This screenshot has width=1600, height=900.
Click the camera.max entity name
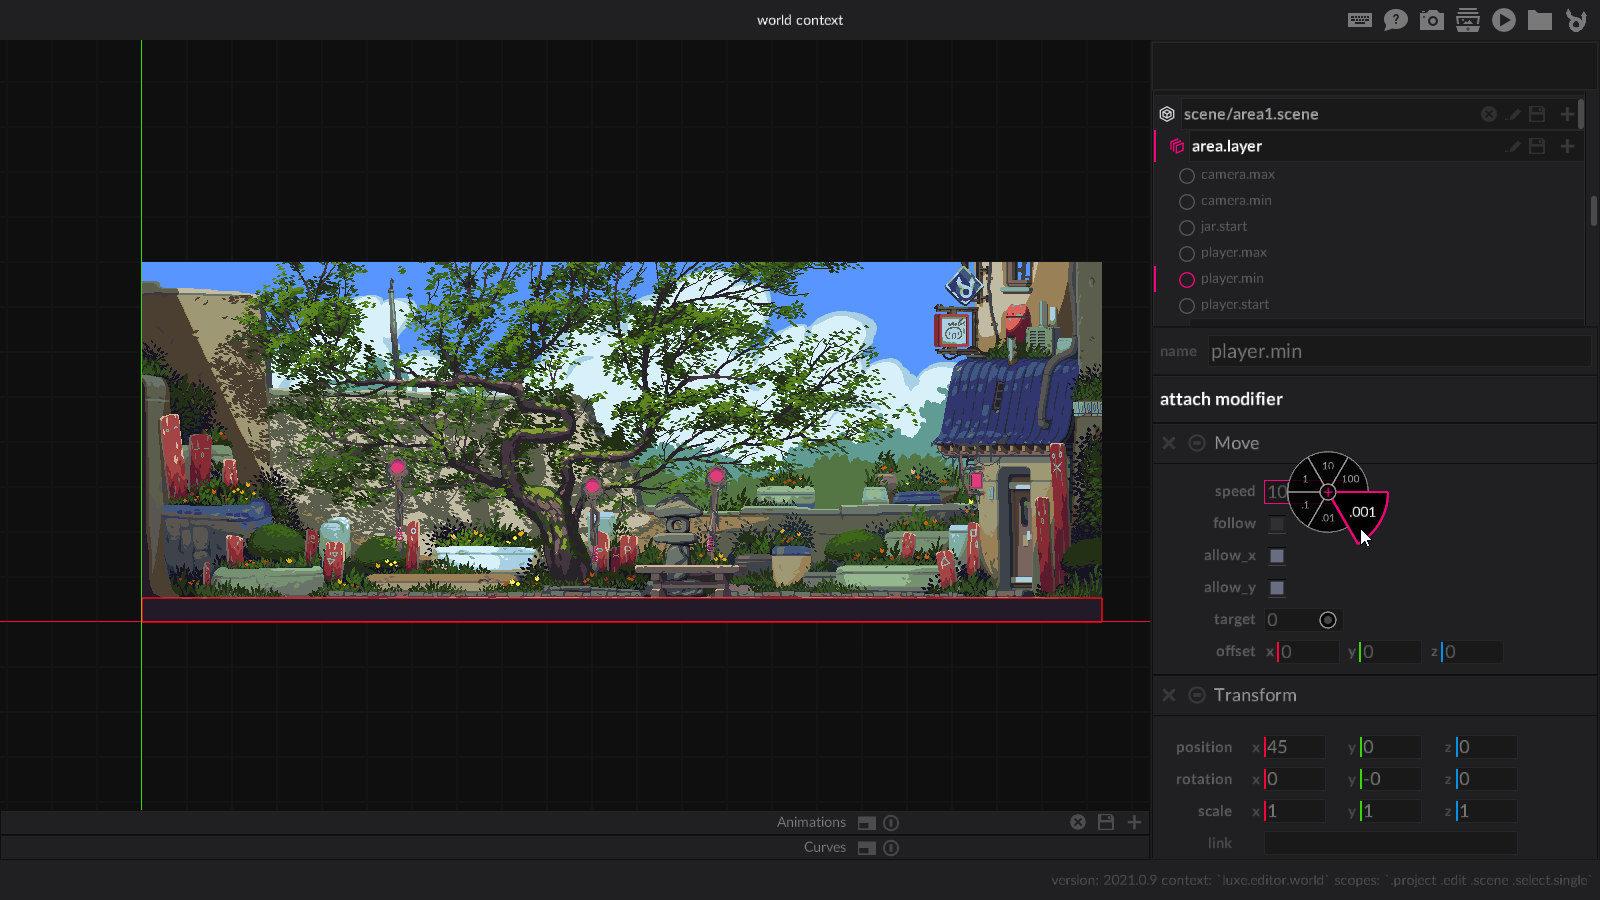1238,174
